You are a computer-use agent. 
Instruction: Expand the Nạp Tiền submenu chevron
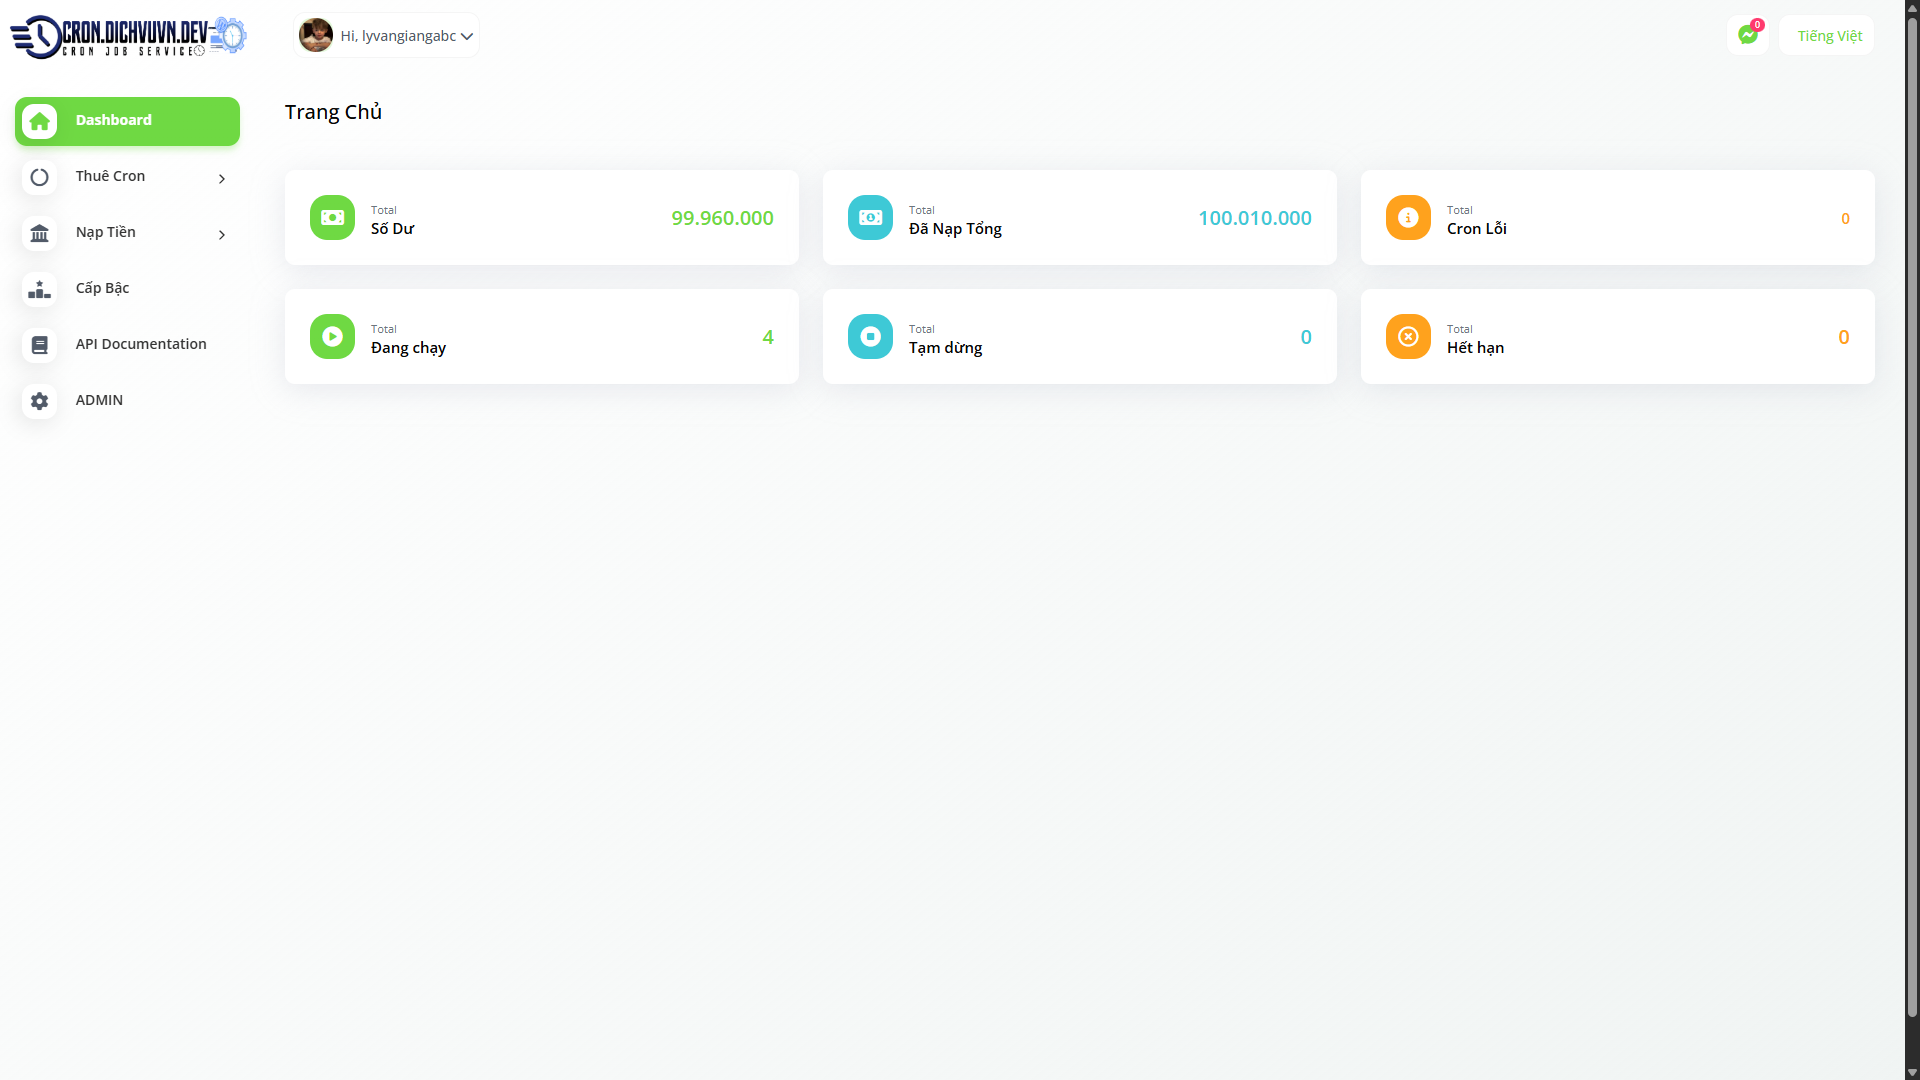tap(222, 235)
